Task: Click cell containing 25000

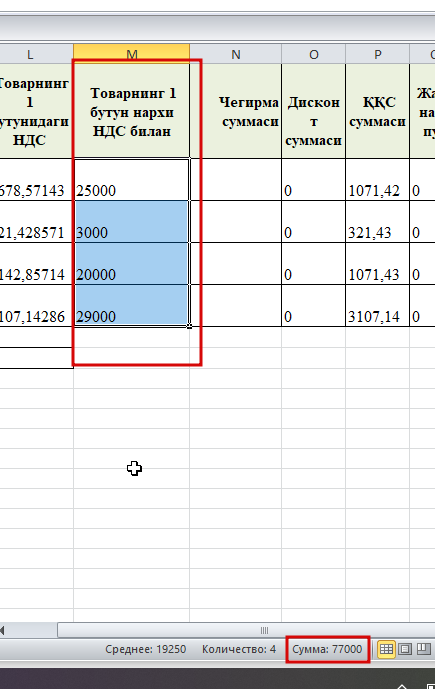Action: 131,180
